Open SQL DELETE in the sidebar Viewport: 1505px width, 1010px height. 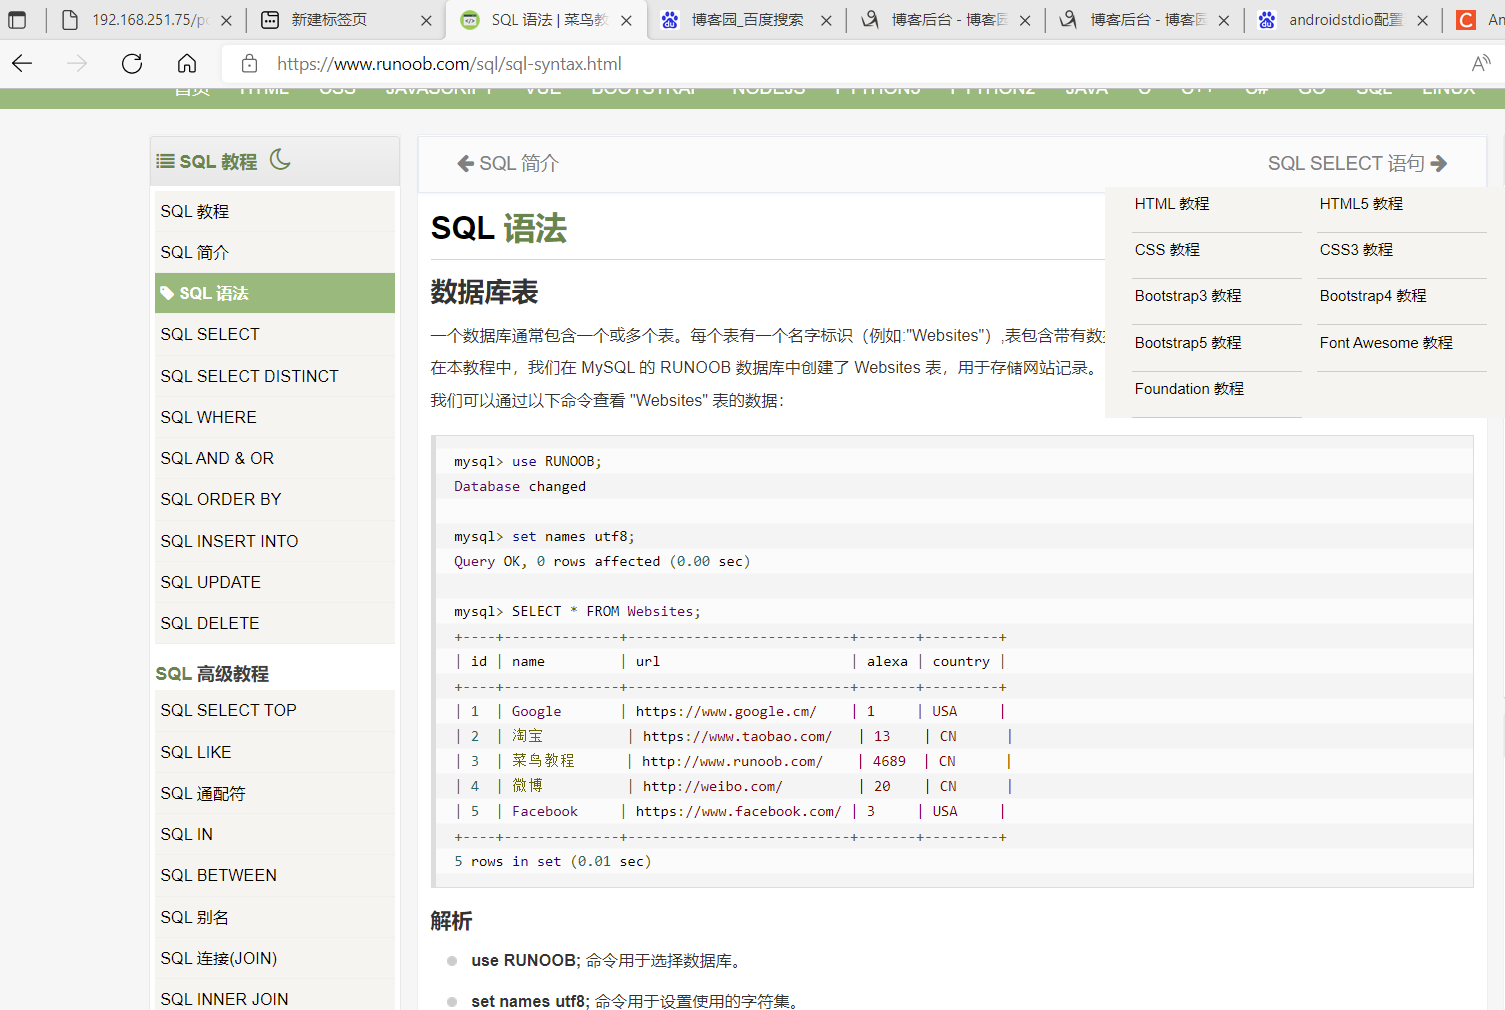tap(275, 623)
